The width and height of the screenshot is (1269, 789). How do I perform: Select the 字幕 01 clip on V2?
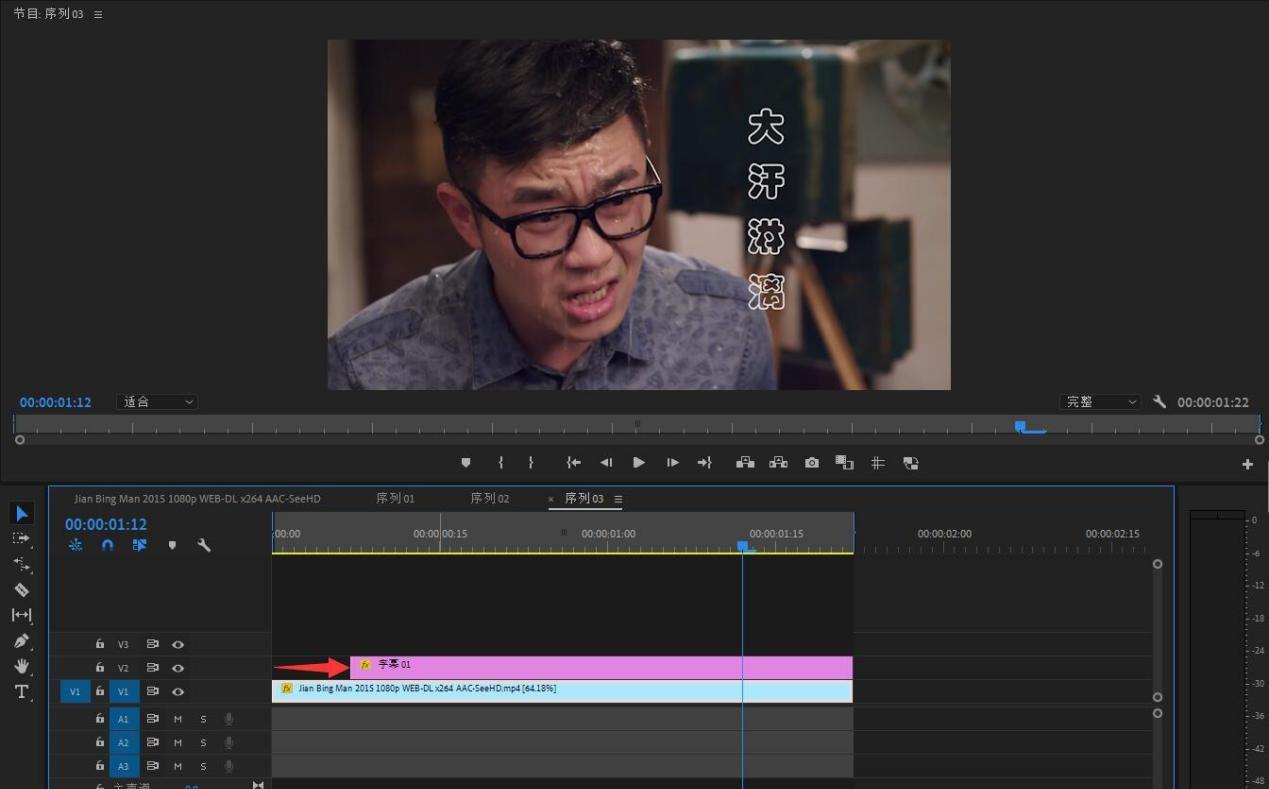tap(601, 667)
